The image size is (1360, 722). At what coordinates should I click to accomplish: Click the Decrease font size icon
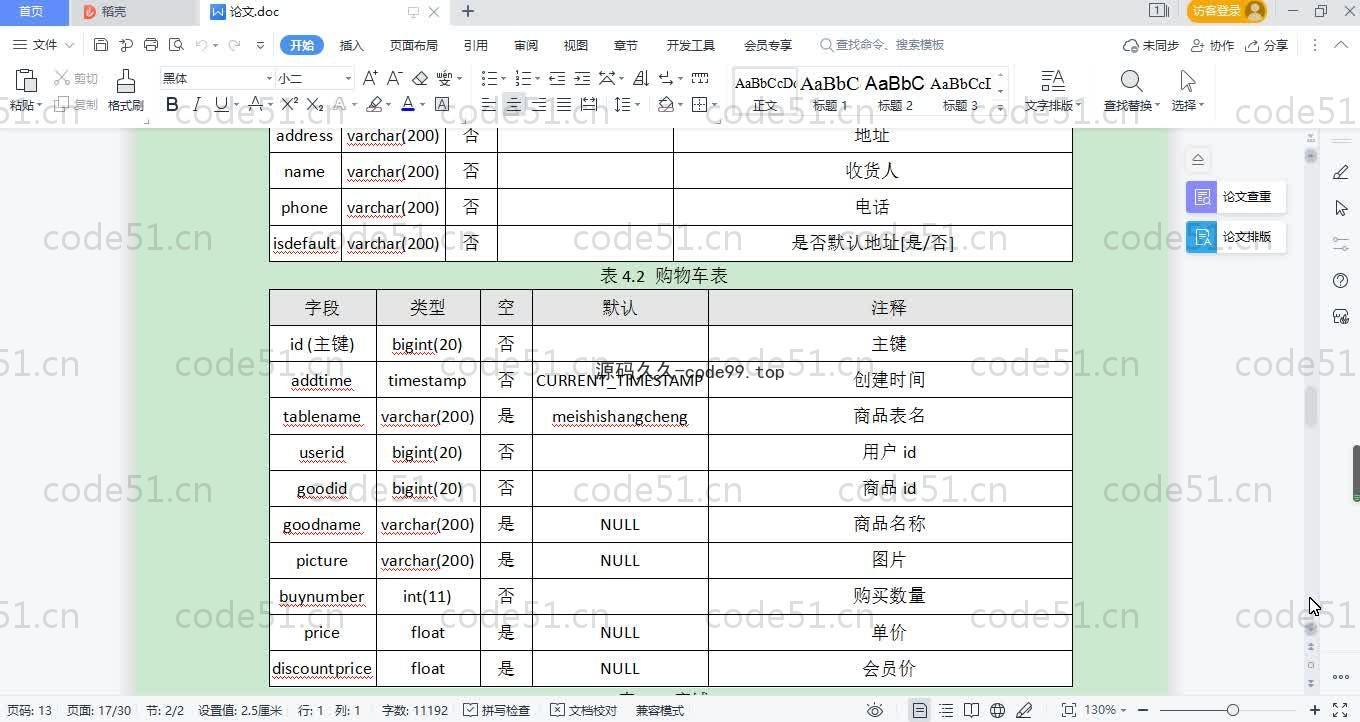tap(395, 78)
